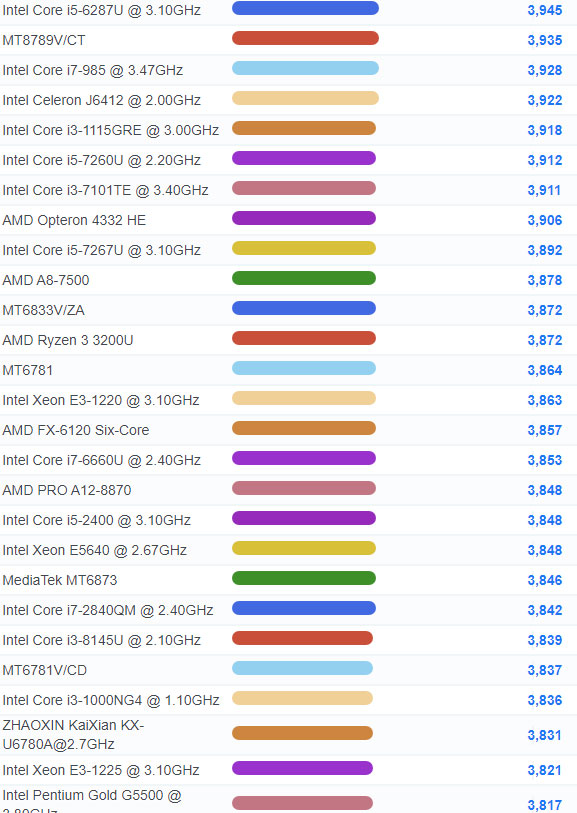Click the 3,872 score for AMD Ryzen 3 3200U
The height and width of the screenshot is (813, 577).
545,341
